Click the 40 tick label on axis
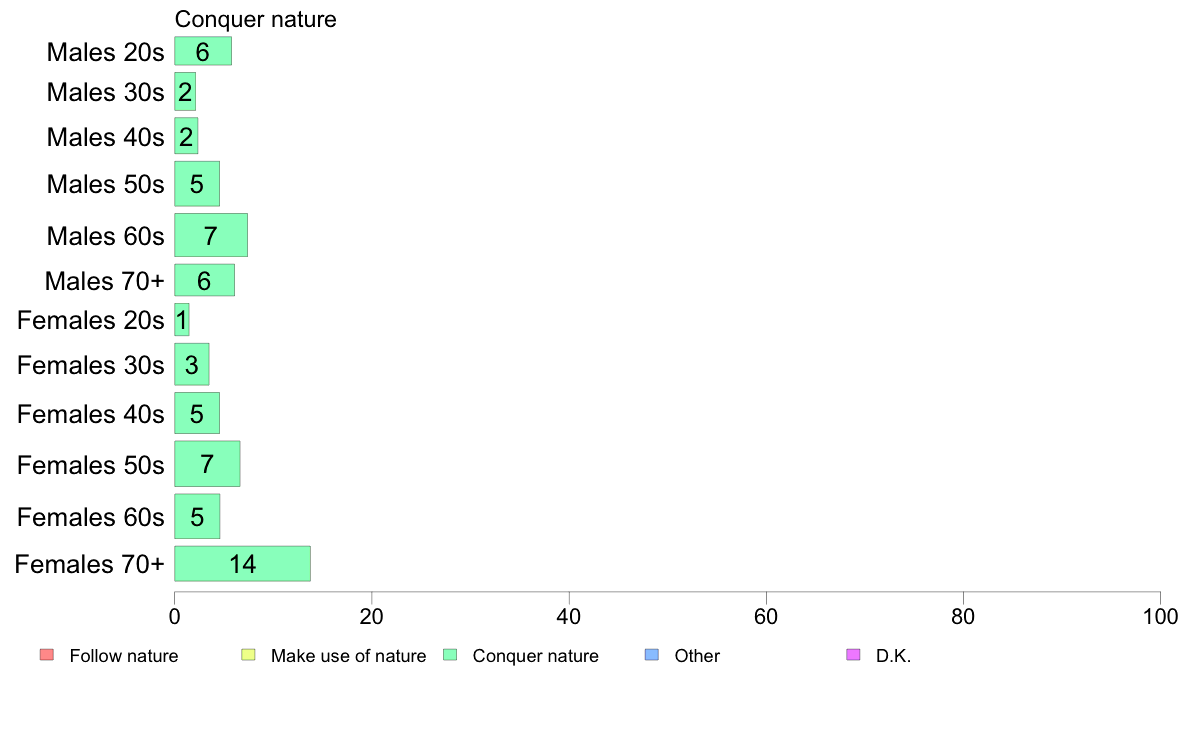 click(x=569, y=617)
